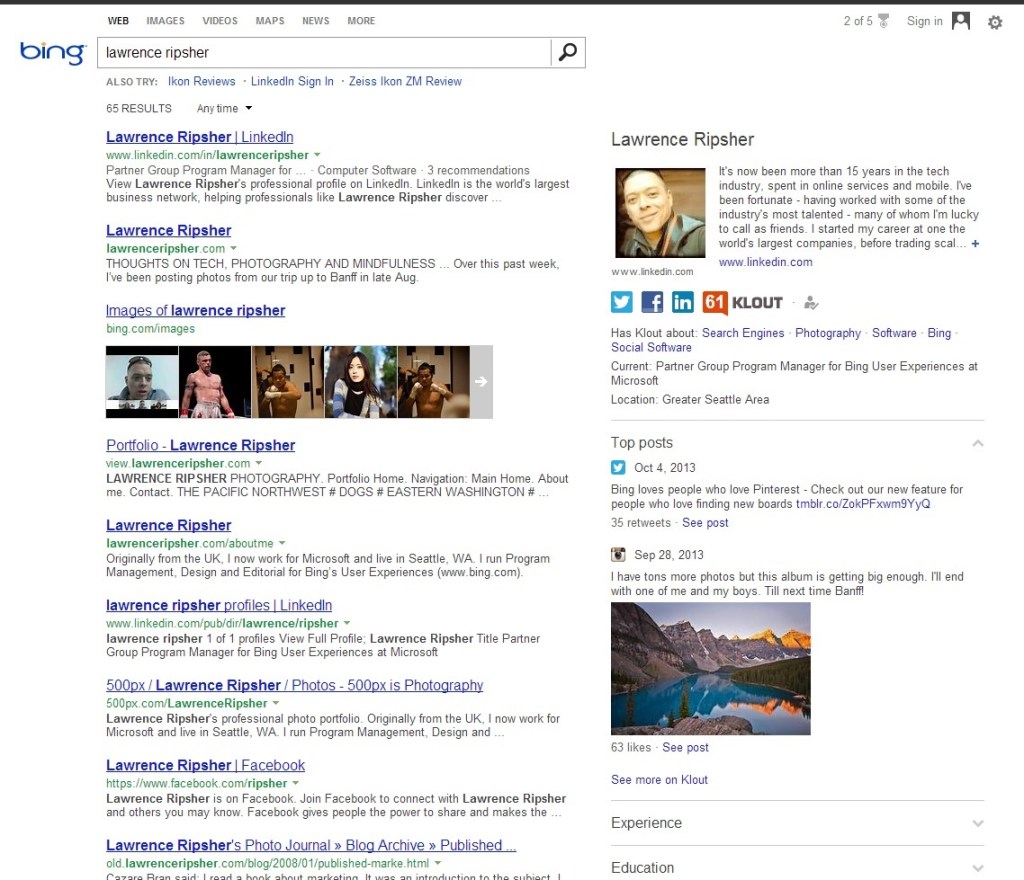Switch to the Videos tab
Image resolution: width=1024 pixels, height=880 pixels.
click(220, 21)
